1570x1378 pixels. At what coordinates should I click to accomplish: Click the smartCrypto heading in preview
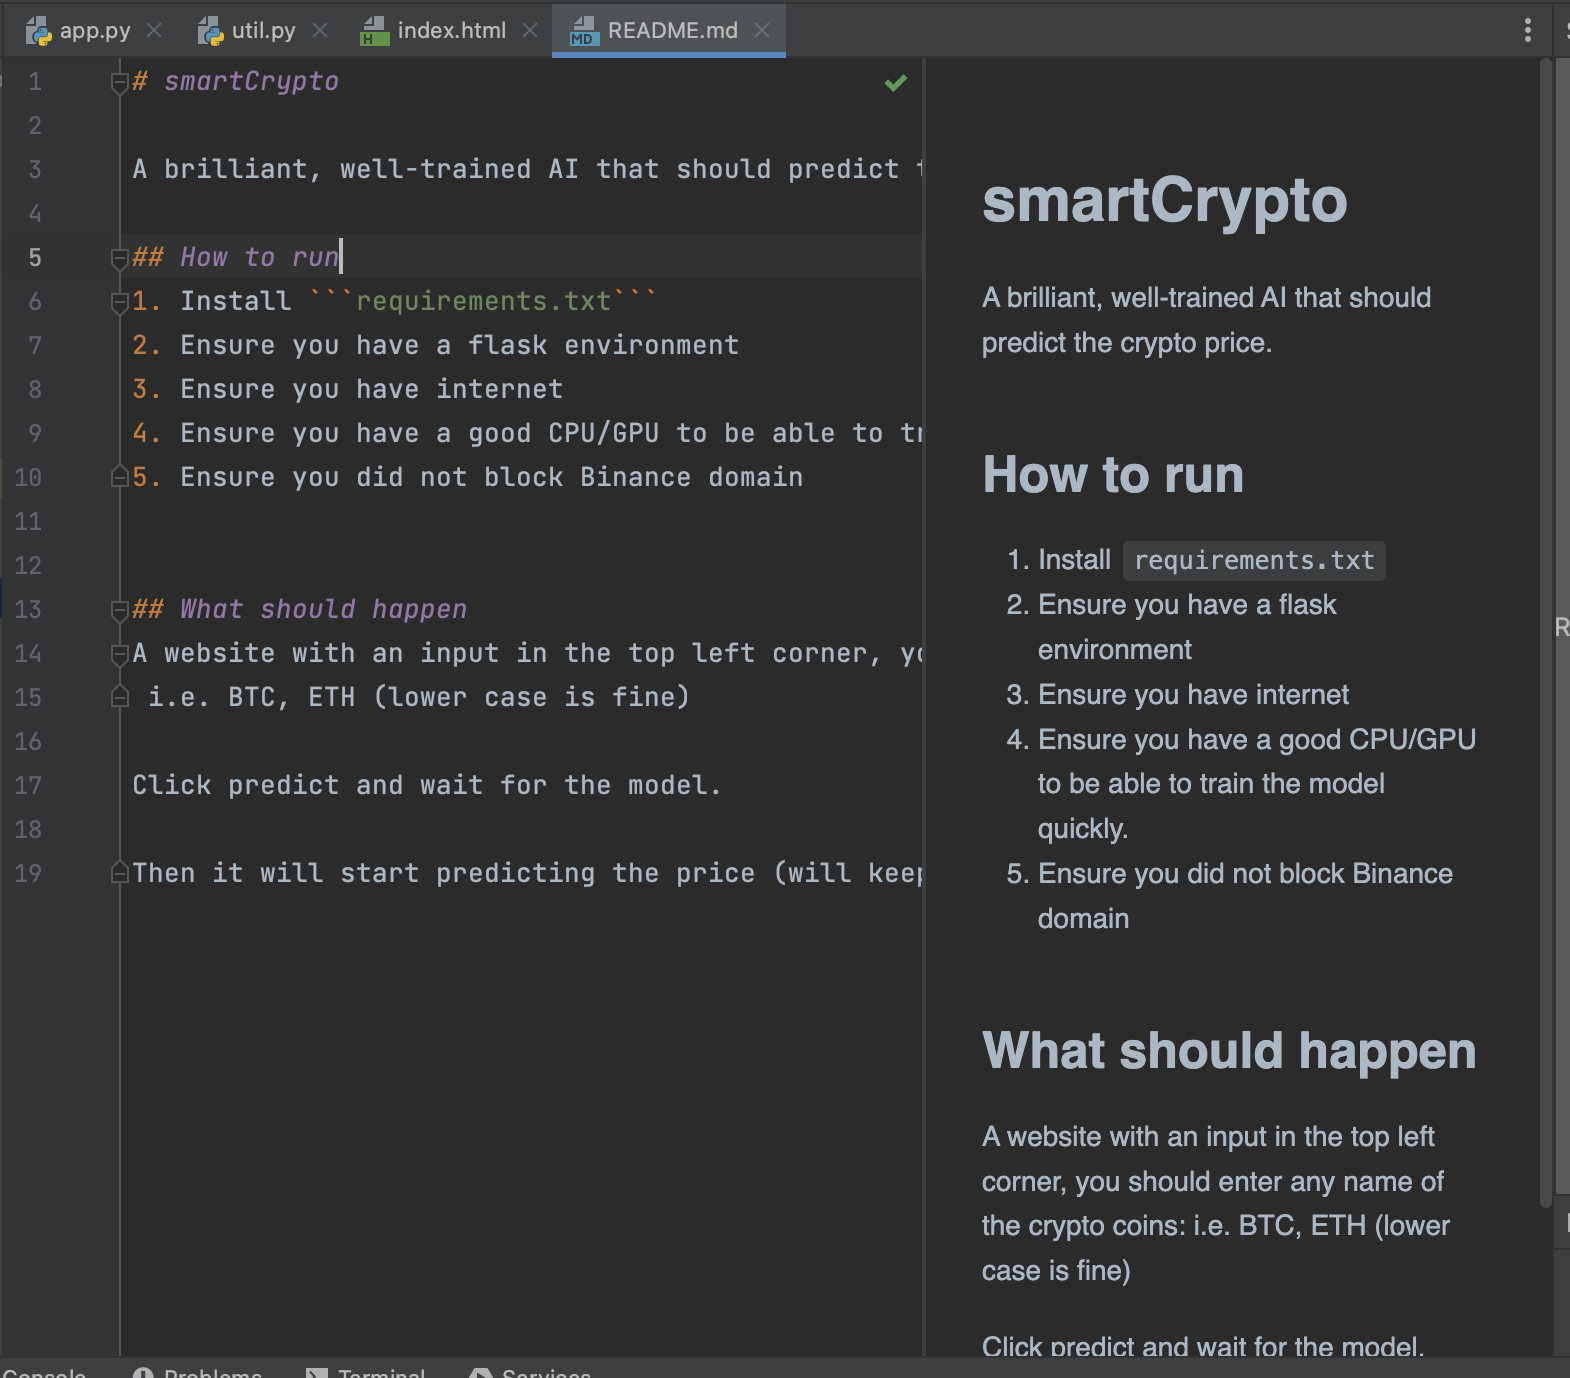coord(1165,201)
